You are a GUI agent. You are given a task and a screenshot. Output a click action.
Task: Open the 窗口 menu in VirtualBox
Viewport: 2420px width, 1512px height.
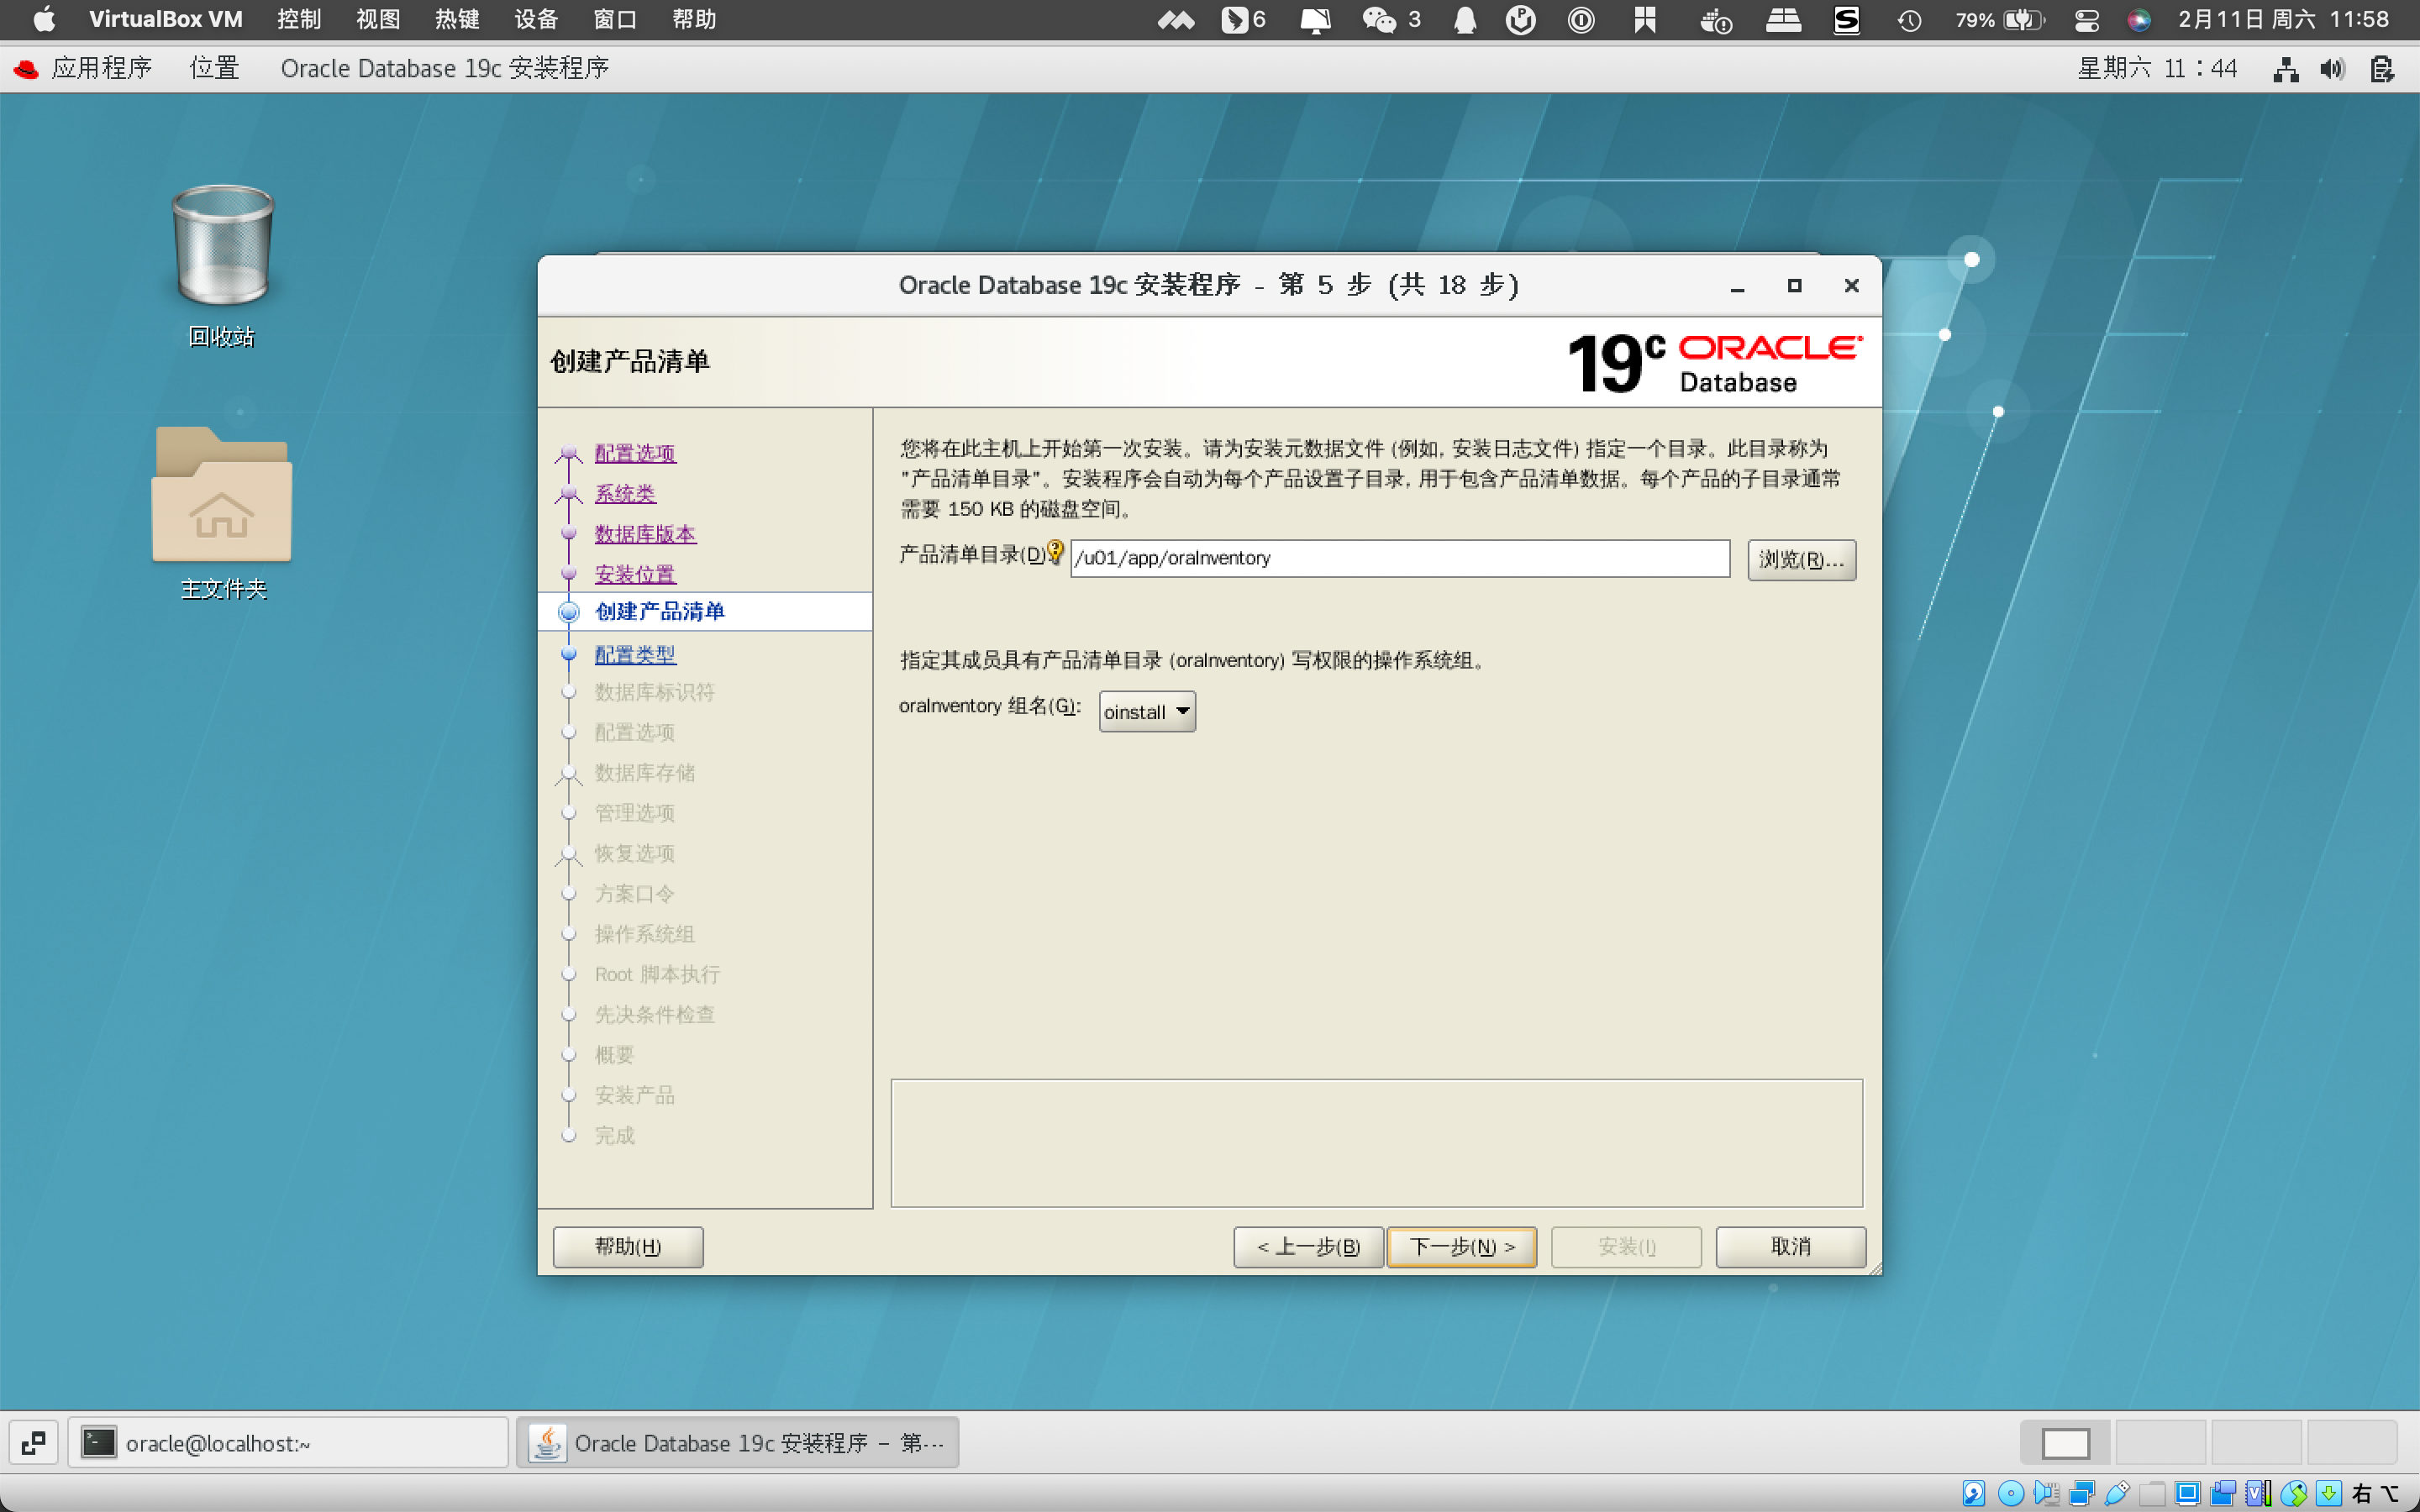pyautogui.click(x=615, y=19)
